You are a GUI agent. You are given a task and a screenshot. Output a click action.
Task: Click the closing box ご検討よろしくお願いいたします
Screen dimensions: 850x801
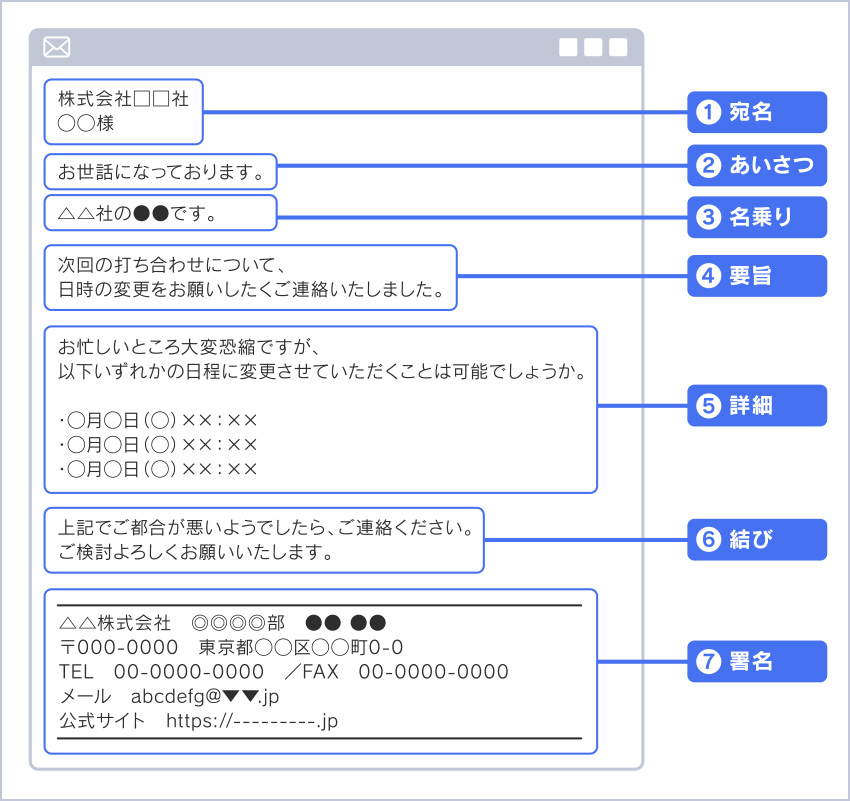[264, 539]
